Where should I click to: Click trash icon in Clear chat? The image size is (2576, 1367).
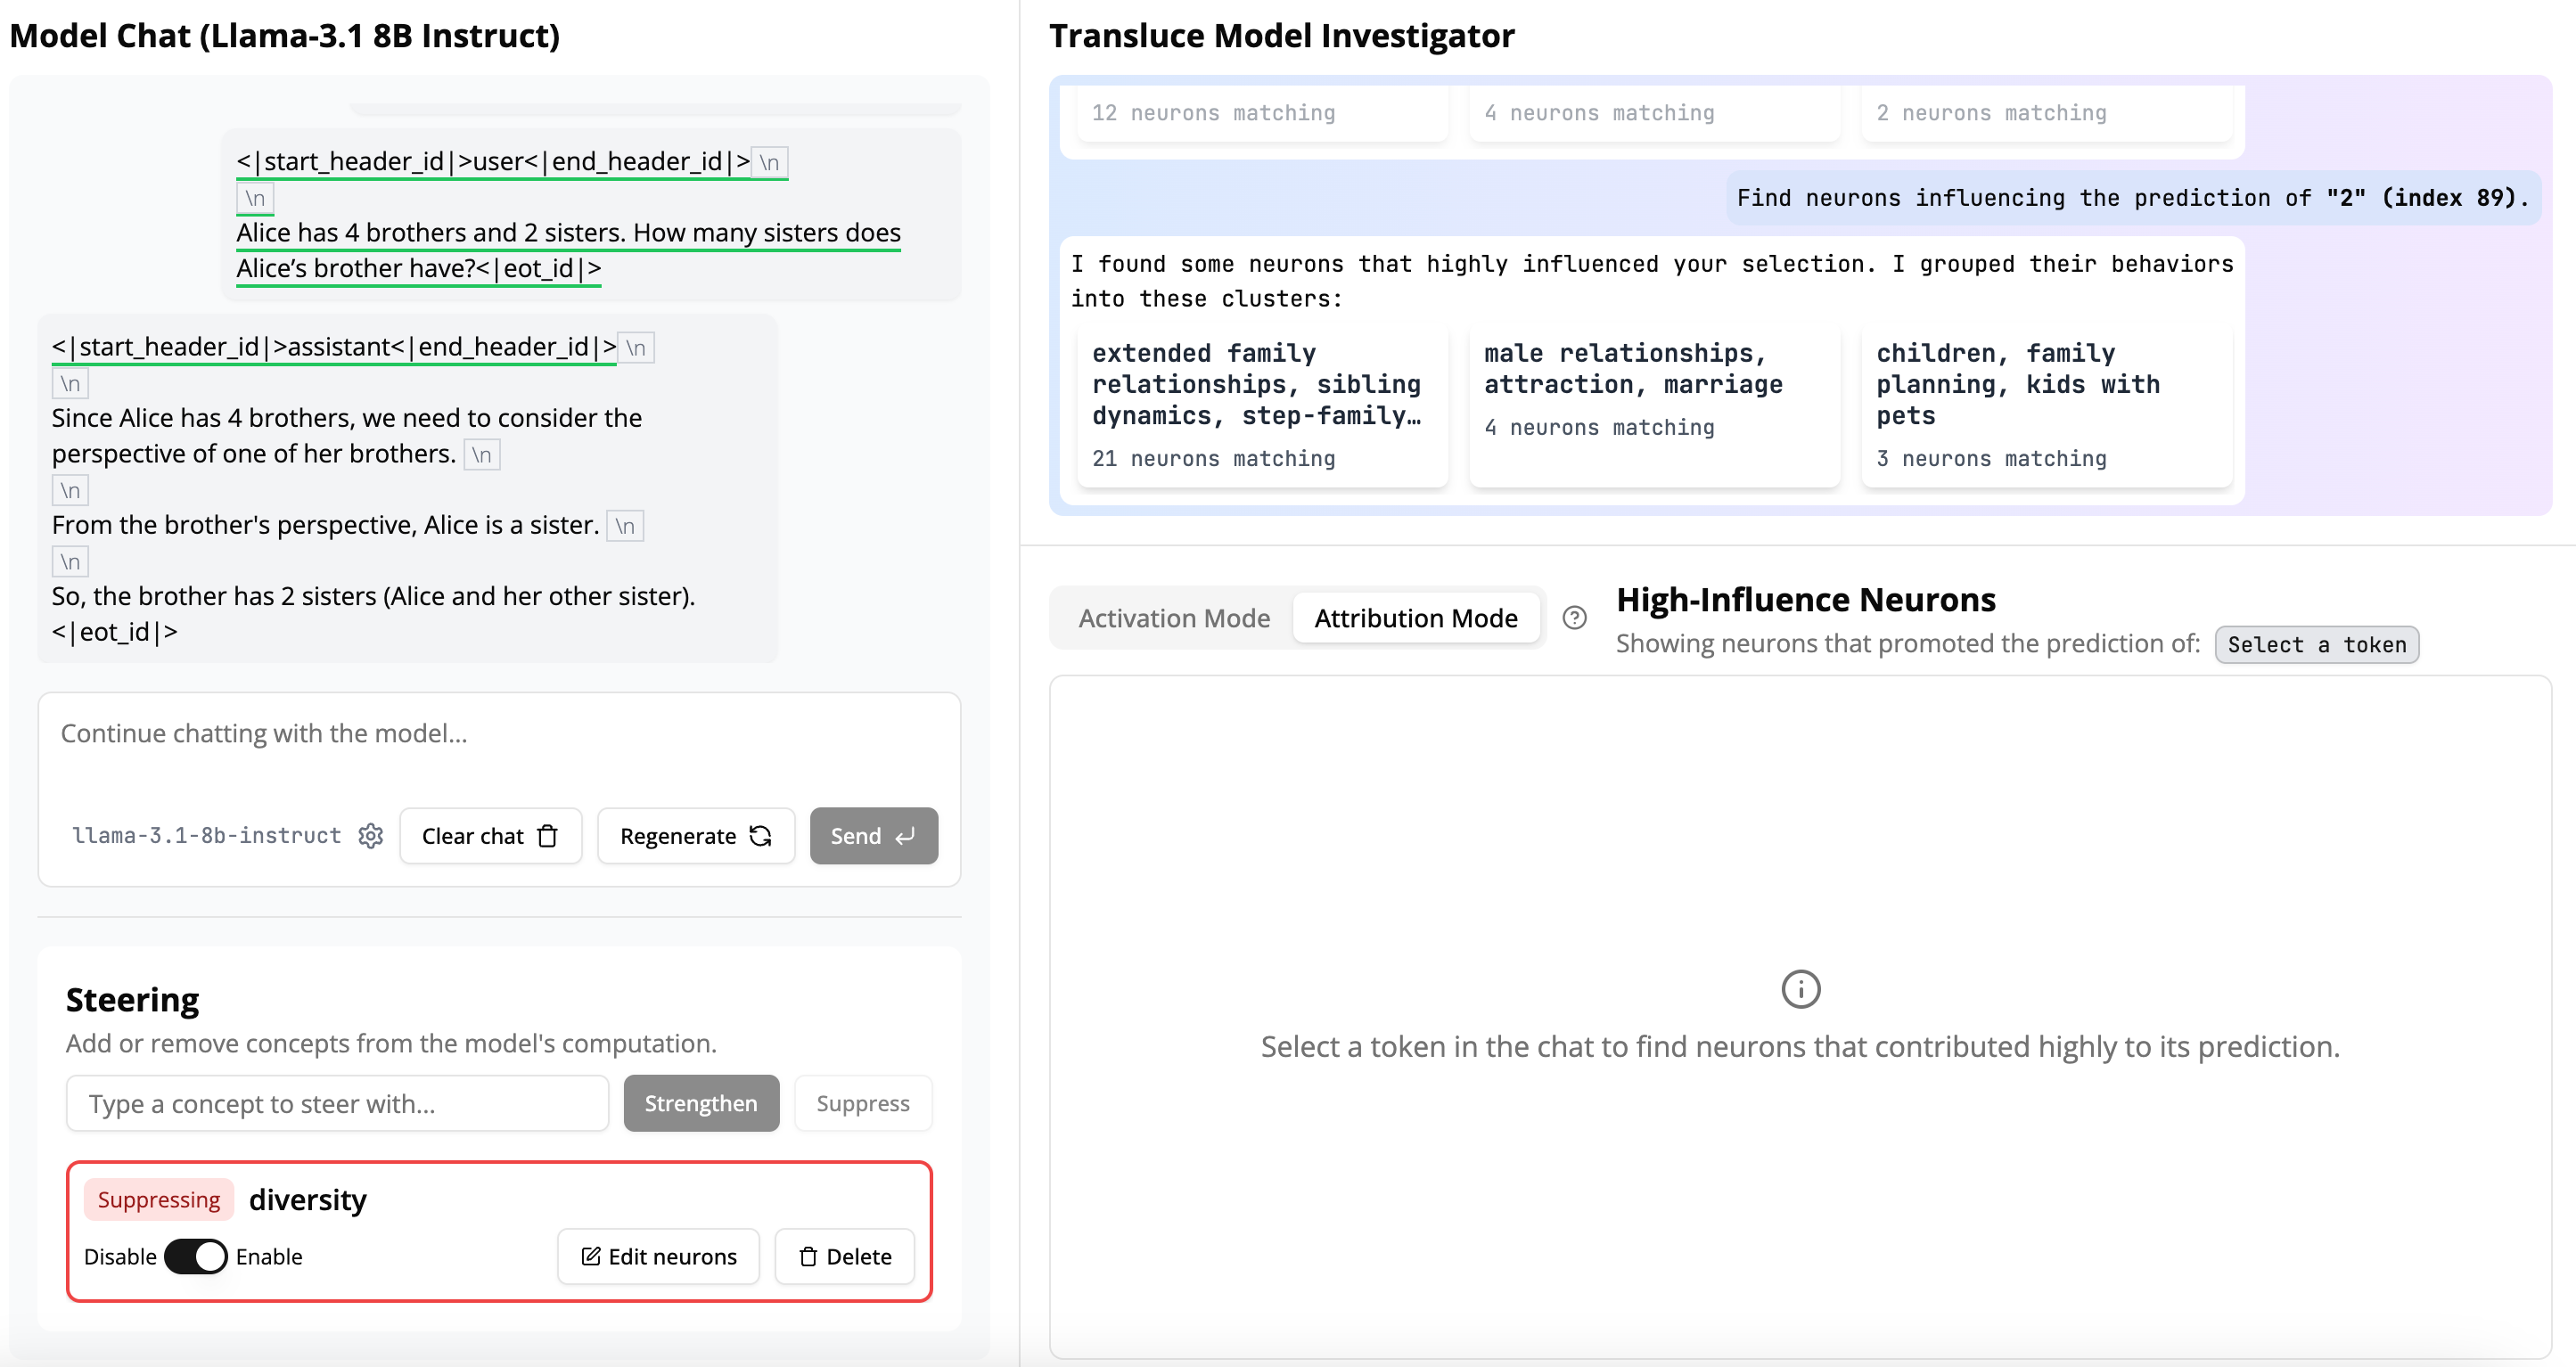[548, 836]
